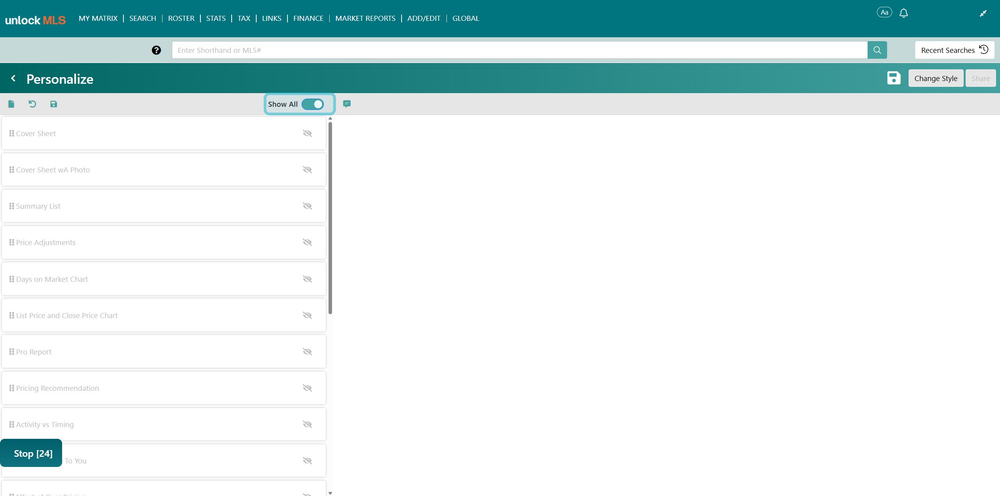The height and width of the screenshot is (496, 1000).
Task: Click the scrollbar down arrow
Action: tap(330, 493)
